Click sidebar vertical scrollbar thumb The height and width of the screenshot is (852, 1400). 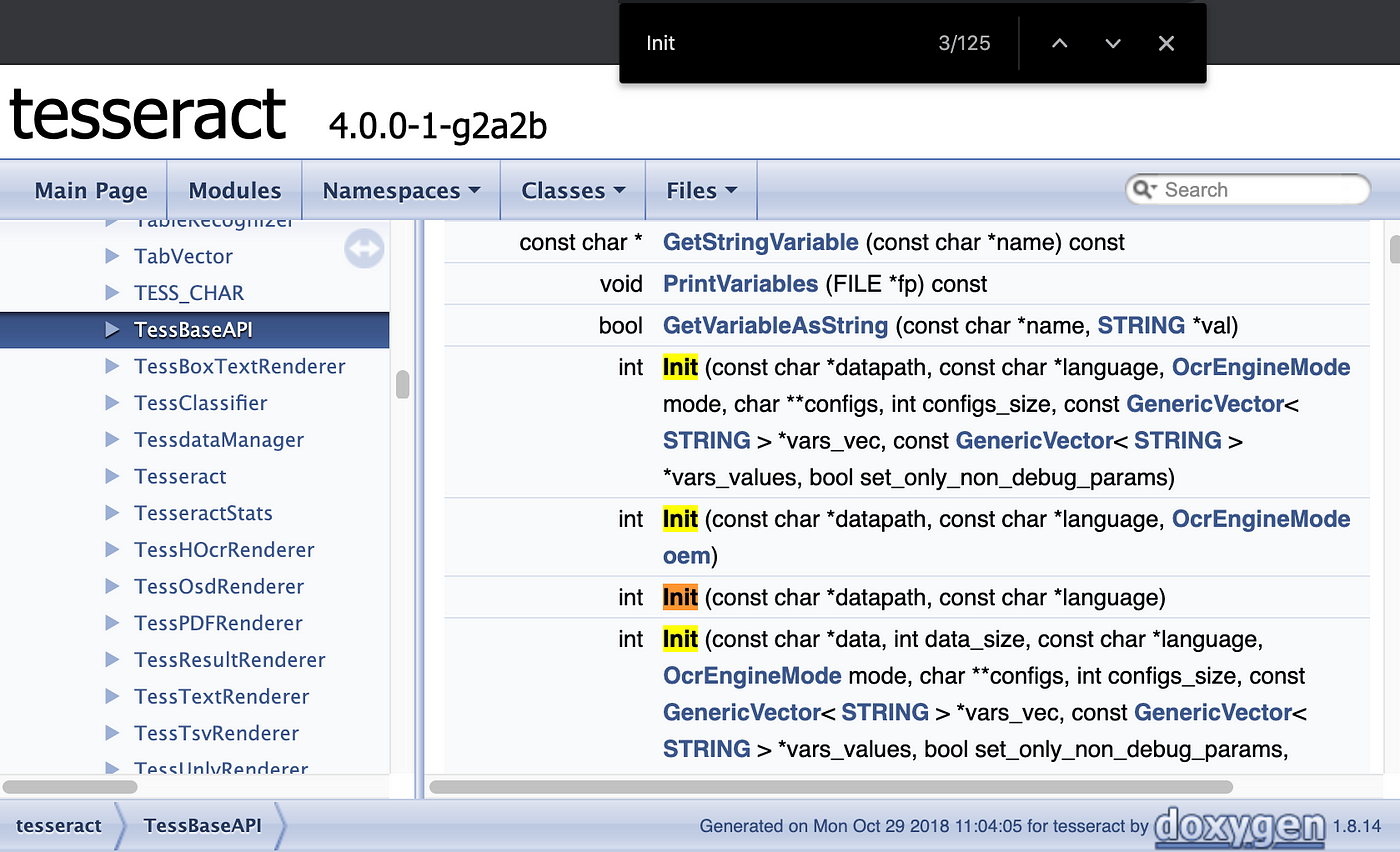[403, 385]
